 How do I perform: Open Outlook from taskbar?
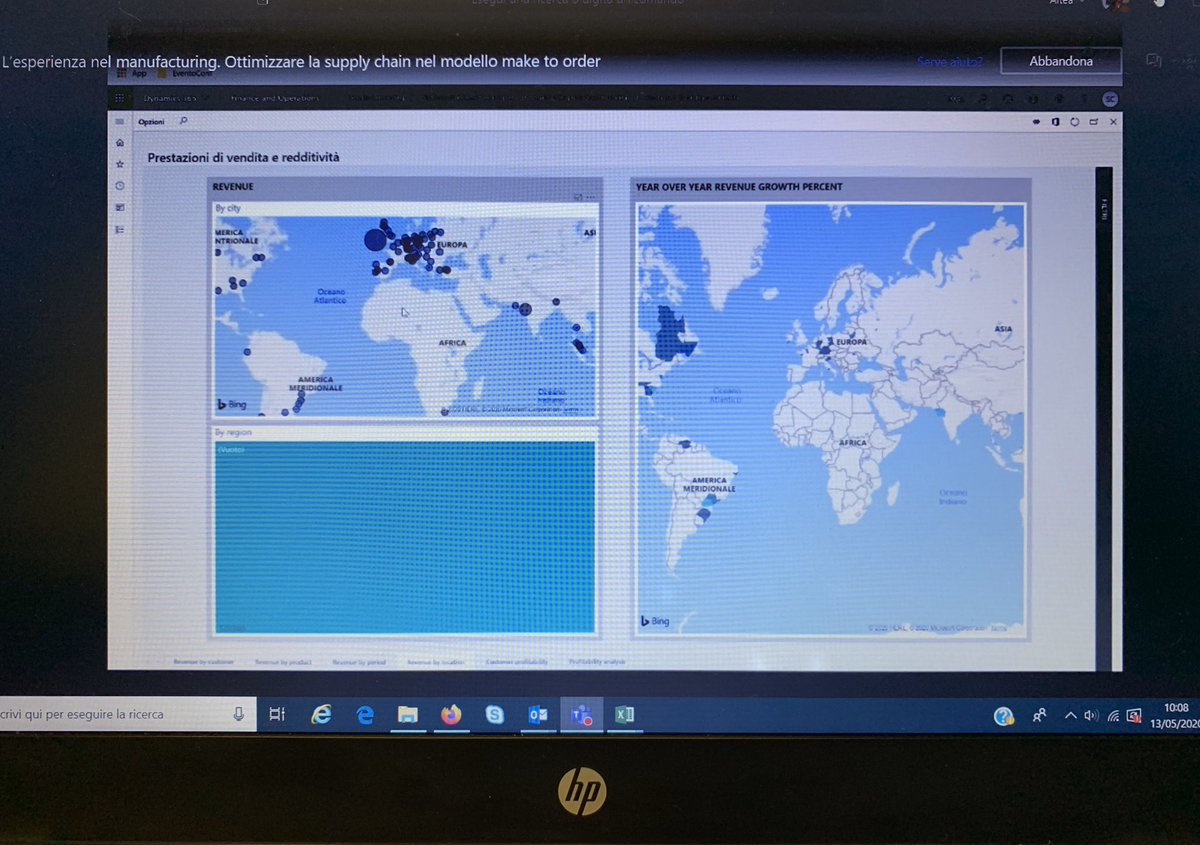tap(538, 714)
